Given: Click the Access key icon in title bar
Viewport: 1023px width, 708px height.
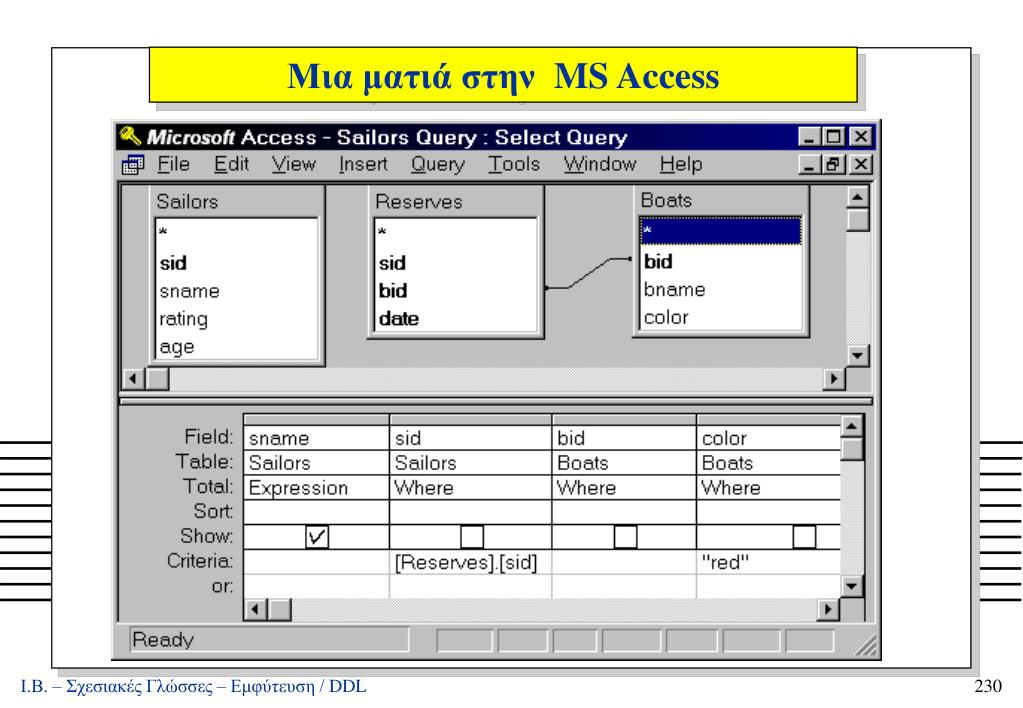Looking at the screenshot, I should pos(130,136).
